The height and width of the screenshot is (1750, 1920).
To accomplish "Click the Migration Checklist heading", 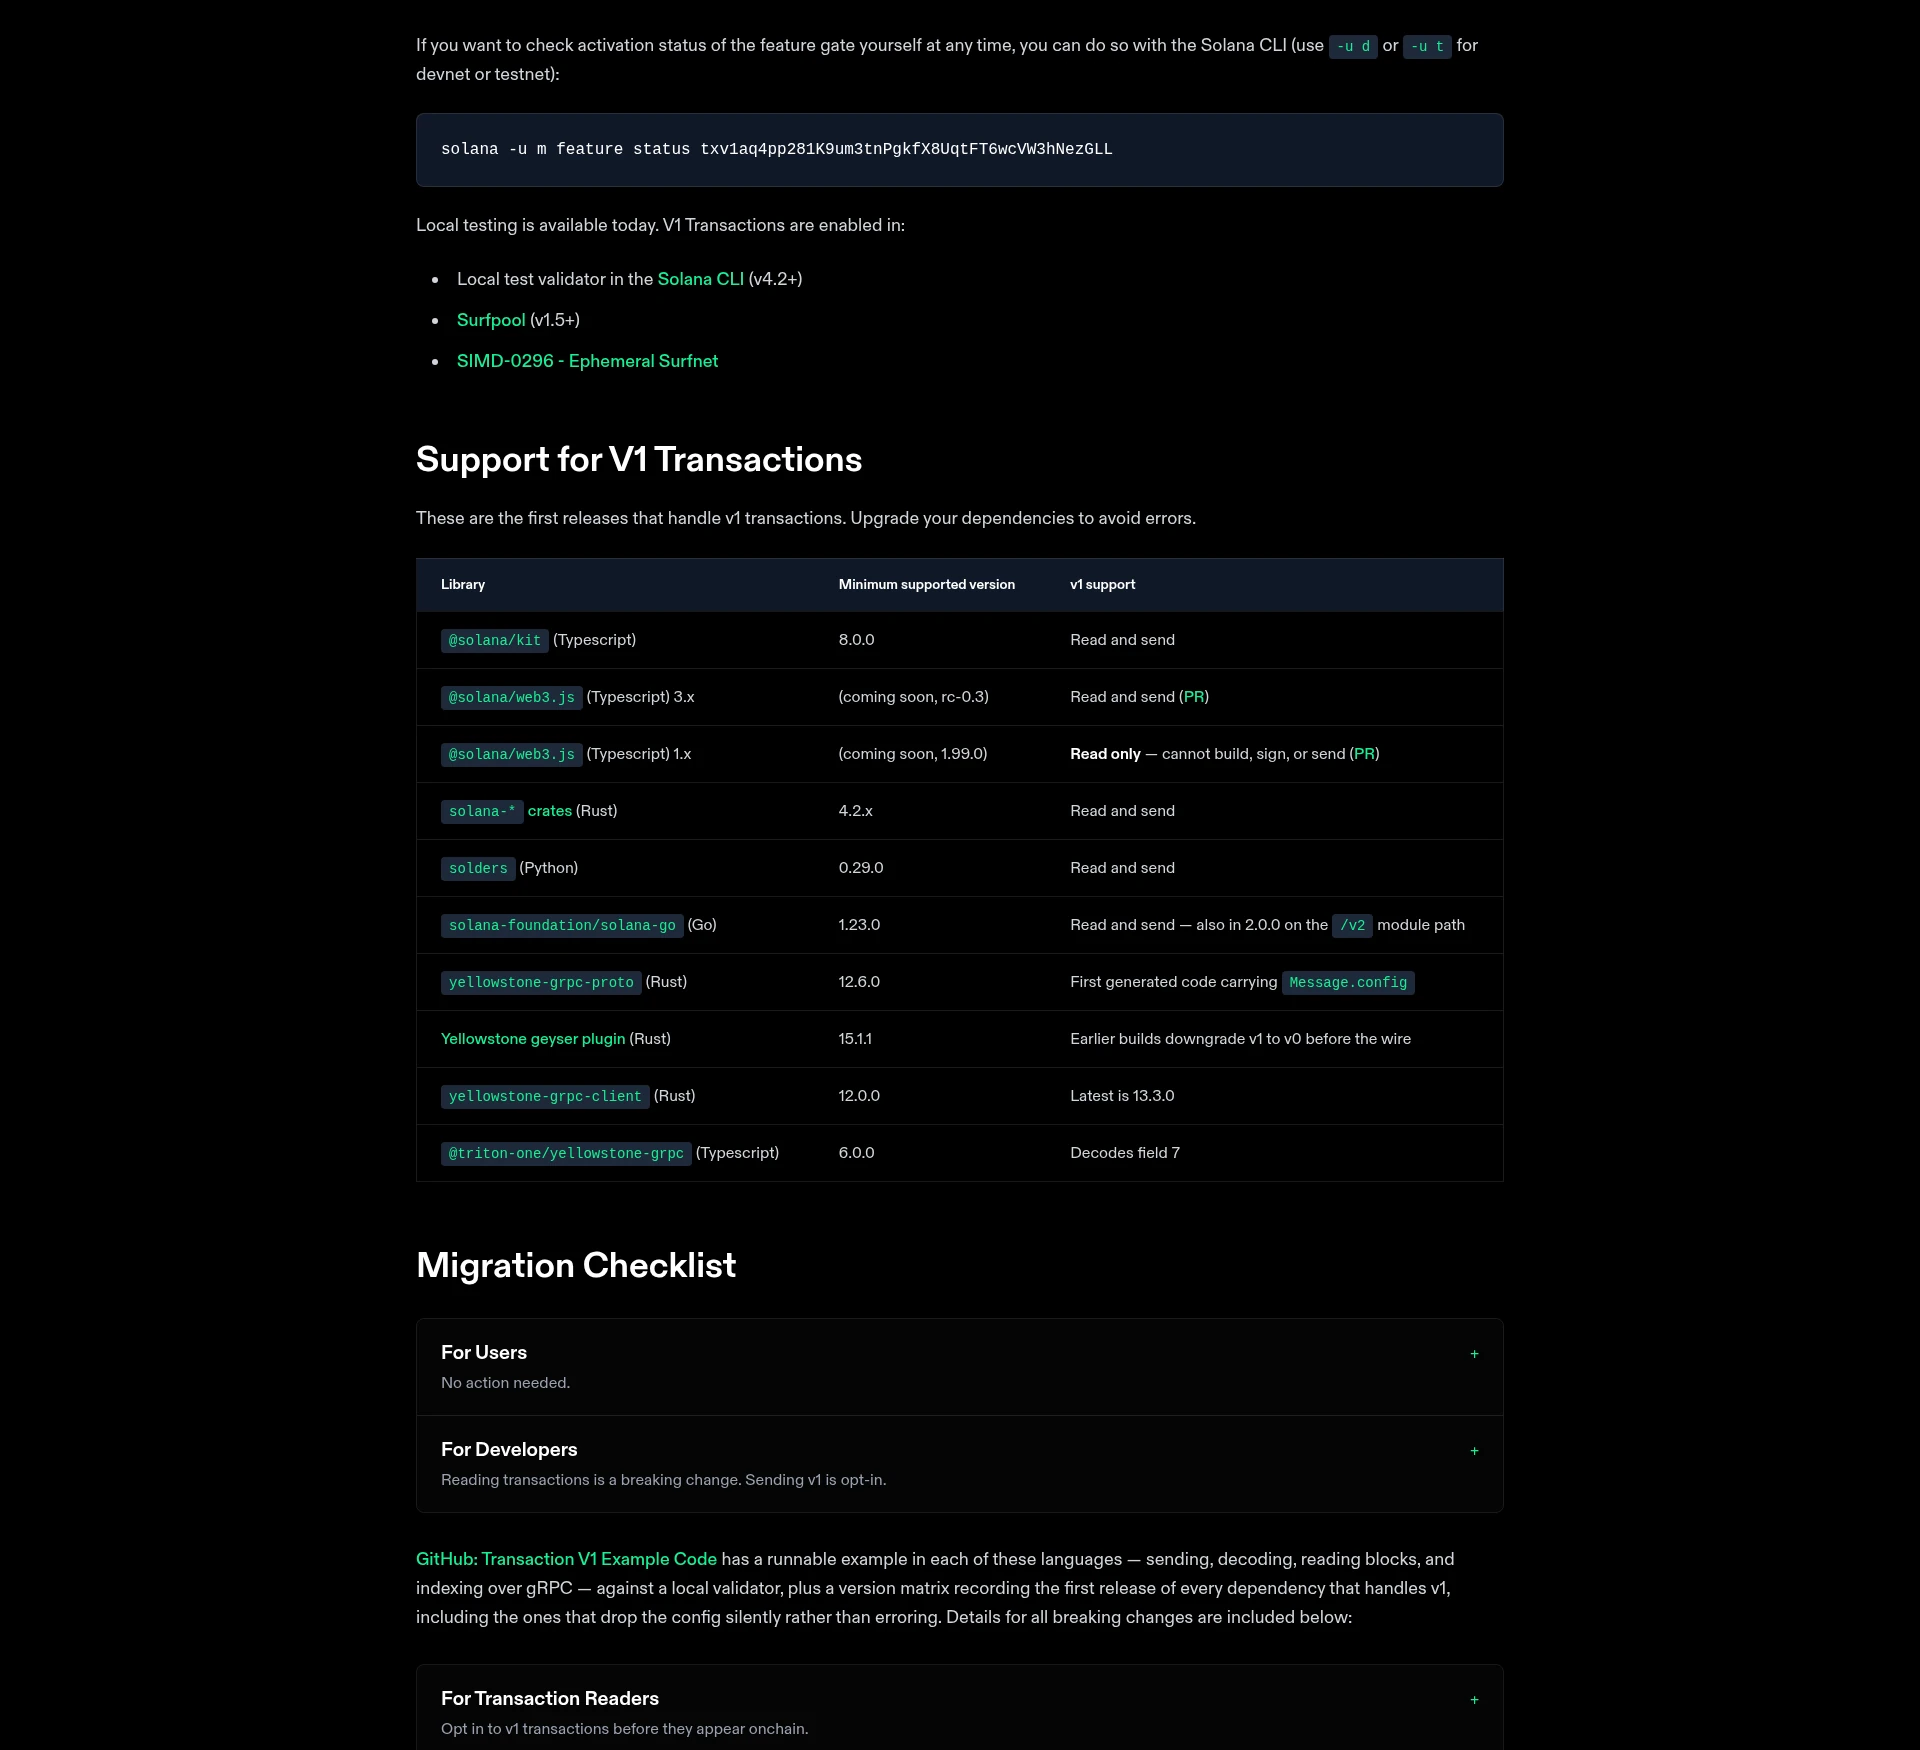I will tap(576, 1266).
